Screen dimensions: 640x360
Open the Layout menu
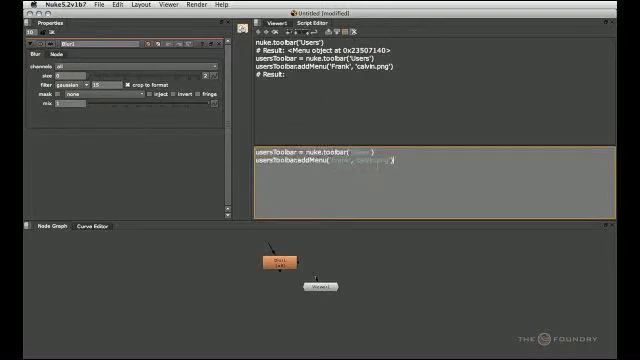141,4
